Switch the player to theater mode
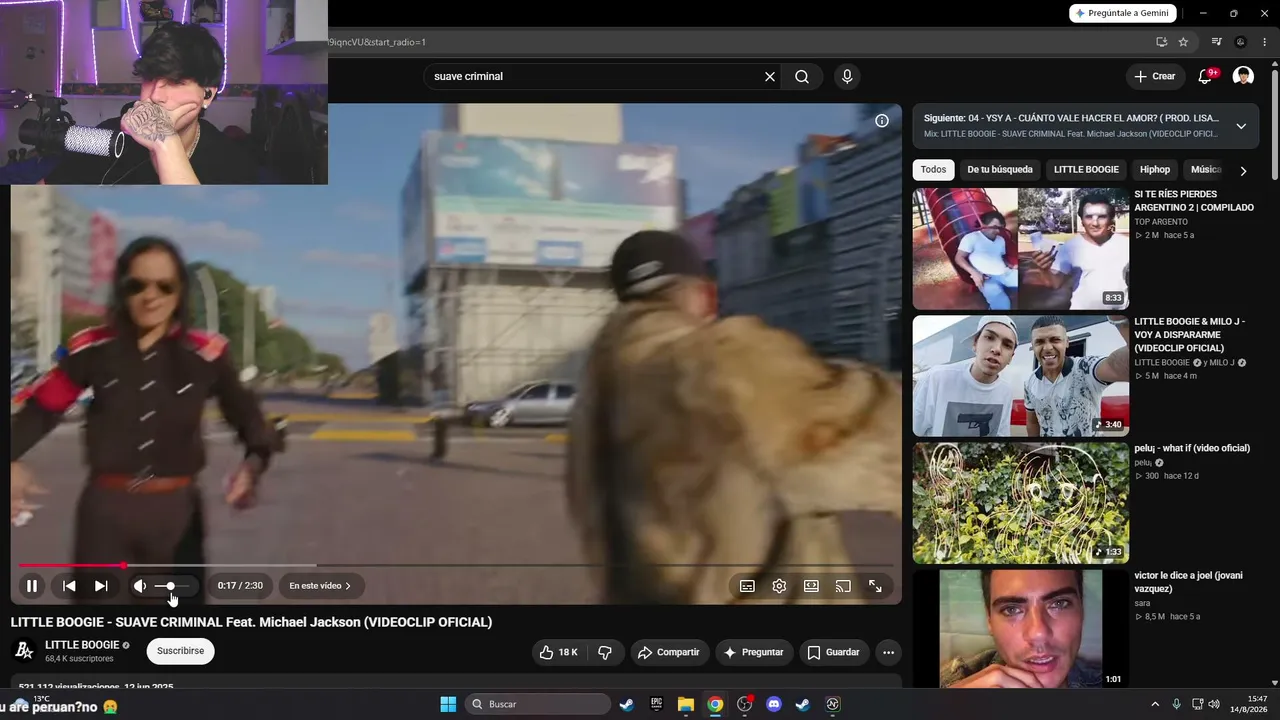The width and height of the screenshot is (1280, 720). (811, 586)
